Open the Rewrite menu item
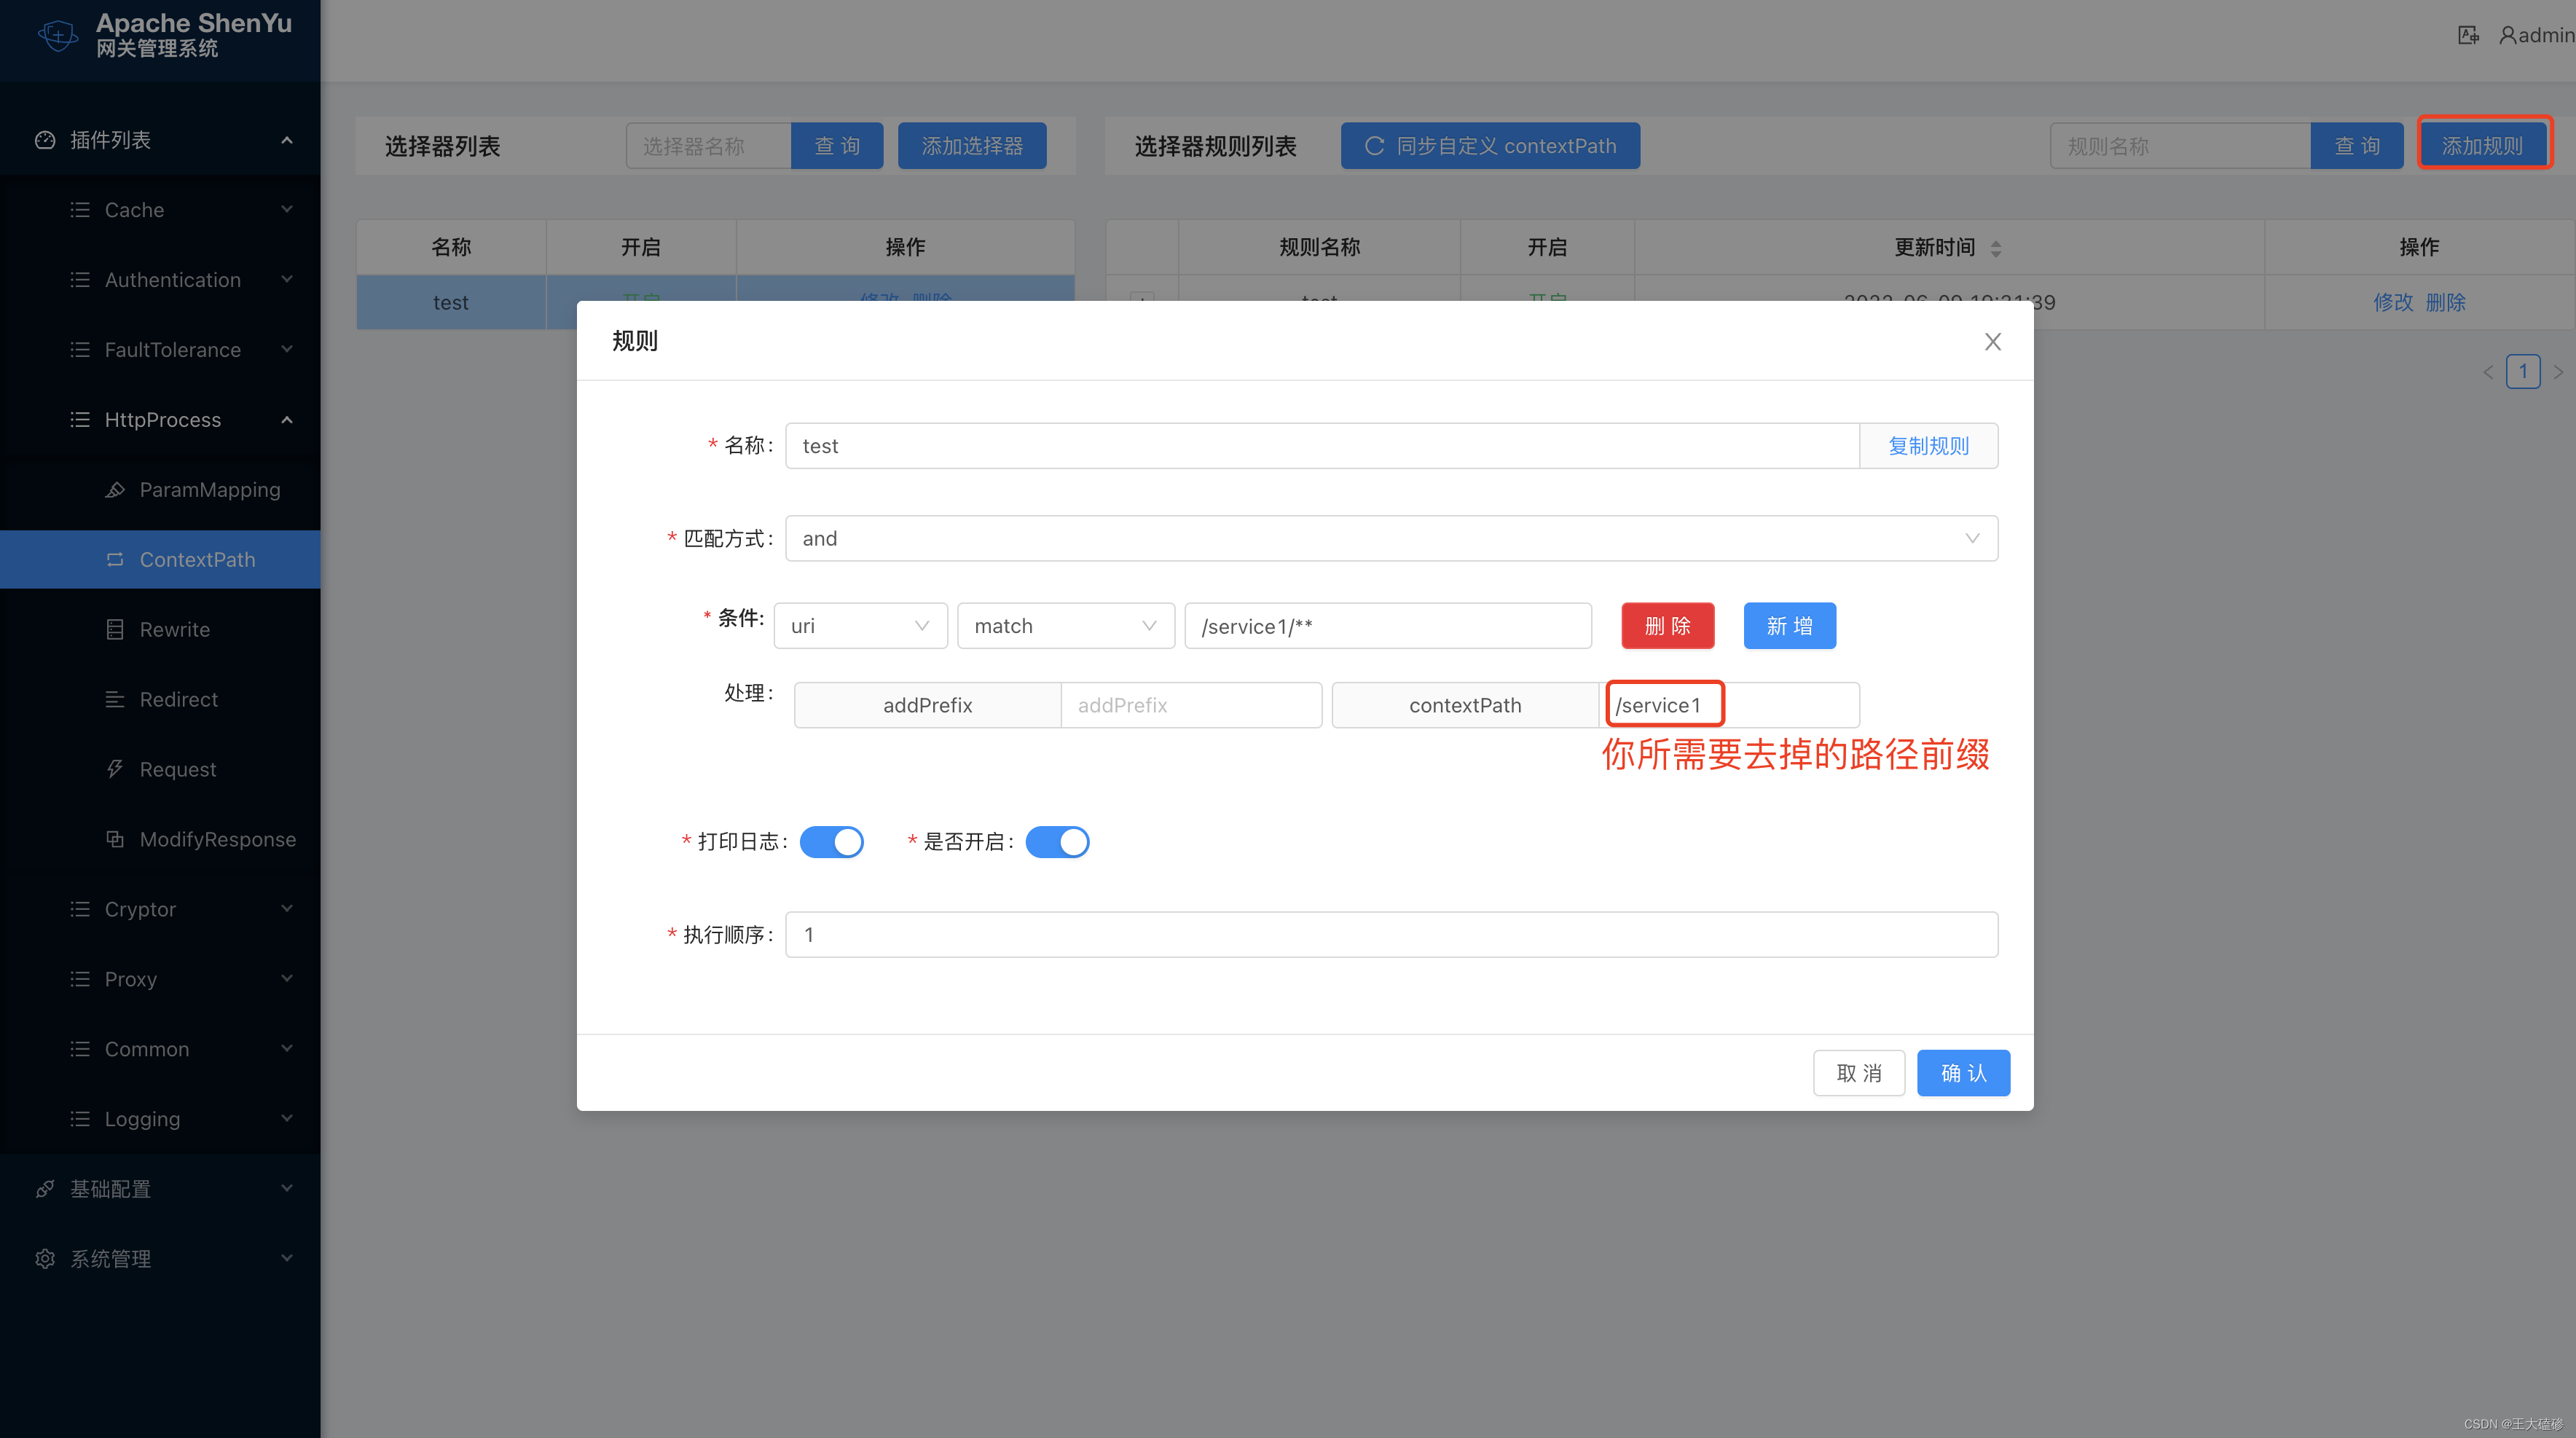This screenshot has width=2576, height=1438. click(160, 630)
